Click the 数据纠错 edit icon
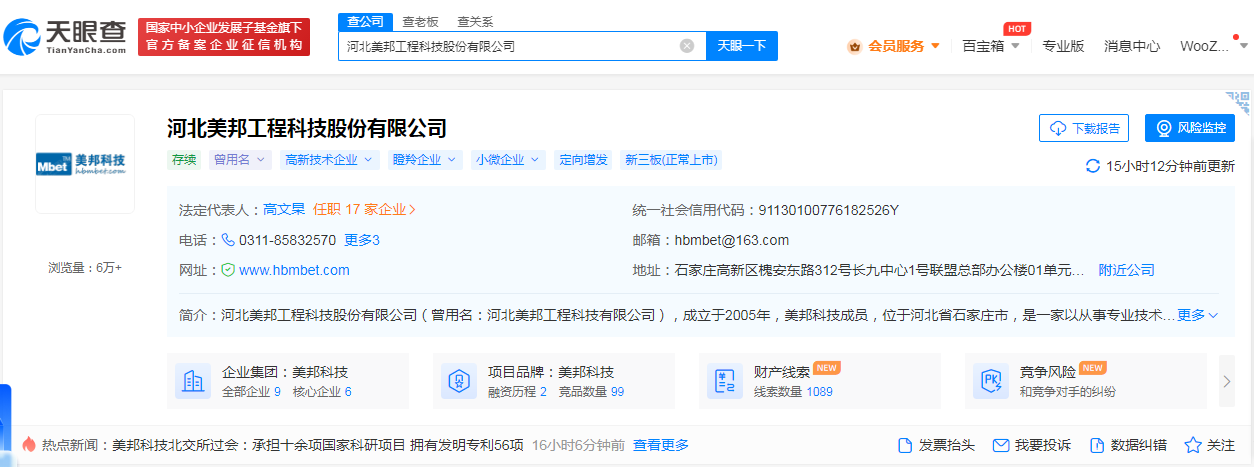 point(1096,445)
